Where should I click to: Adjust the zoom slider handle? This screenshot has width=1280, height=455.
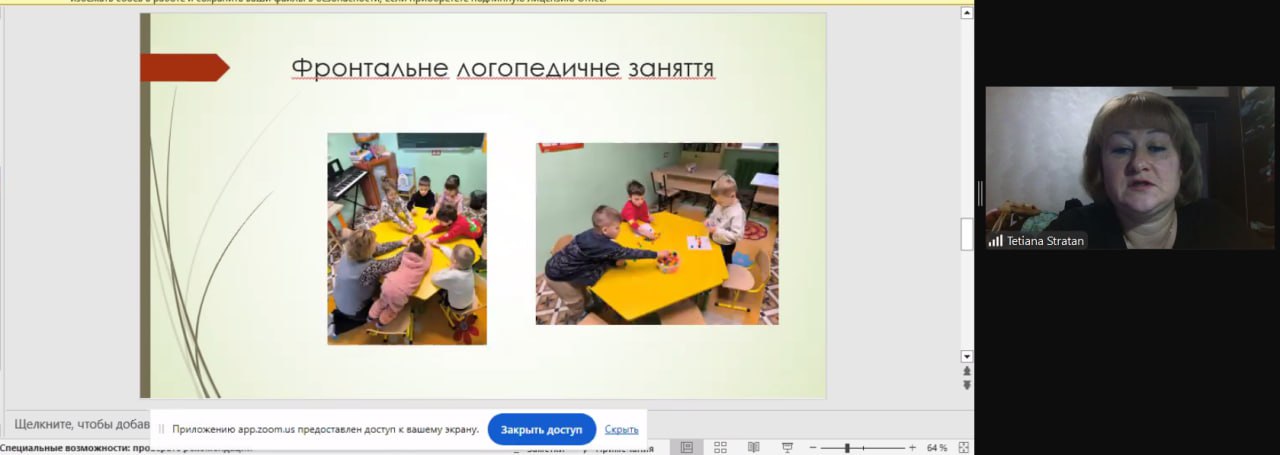pos(847,447)
